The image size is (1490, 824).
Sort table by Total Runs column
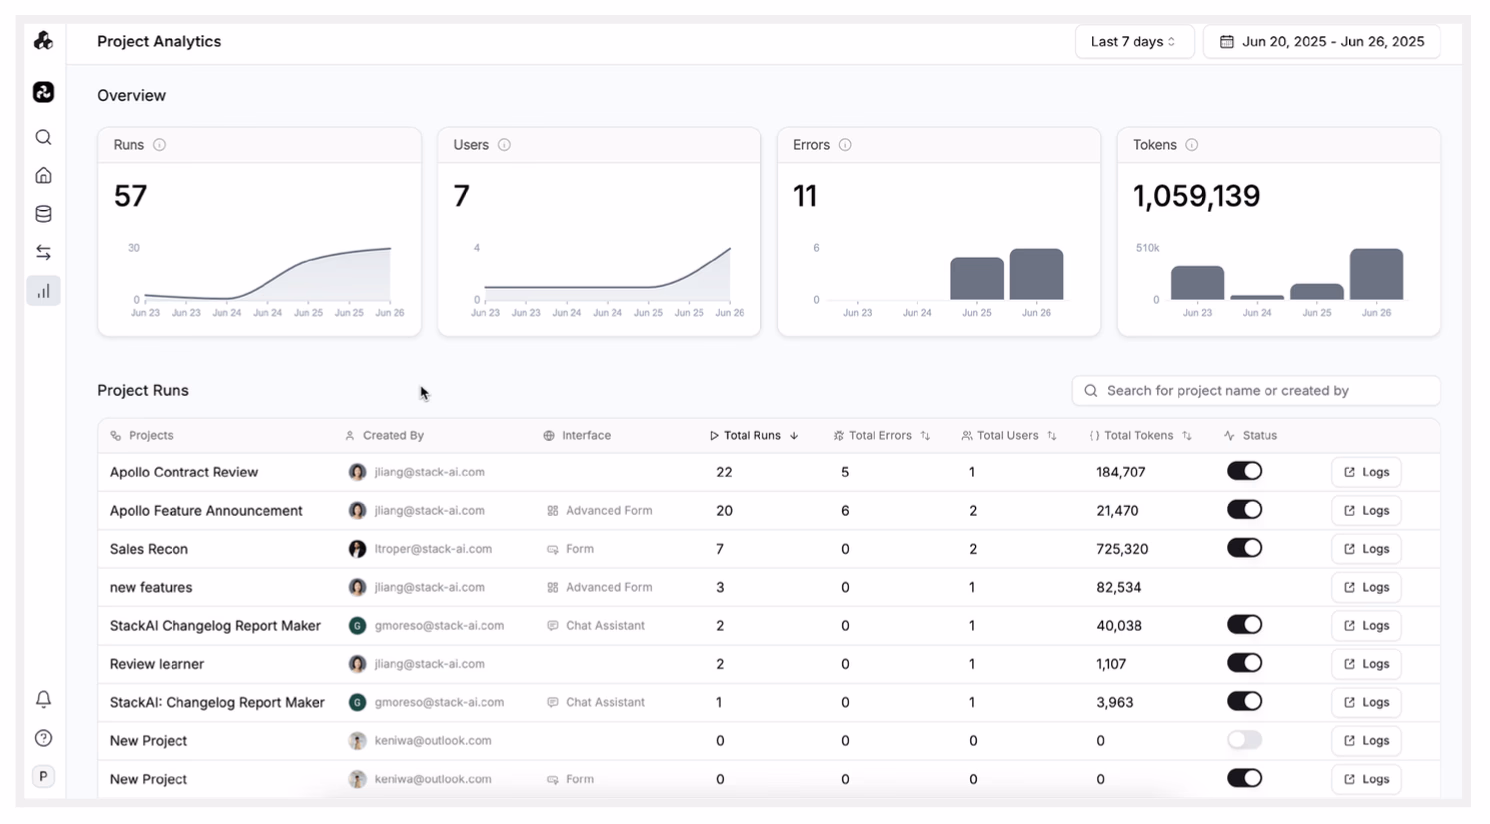753,436
